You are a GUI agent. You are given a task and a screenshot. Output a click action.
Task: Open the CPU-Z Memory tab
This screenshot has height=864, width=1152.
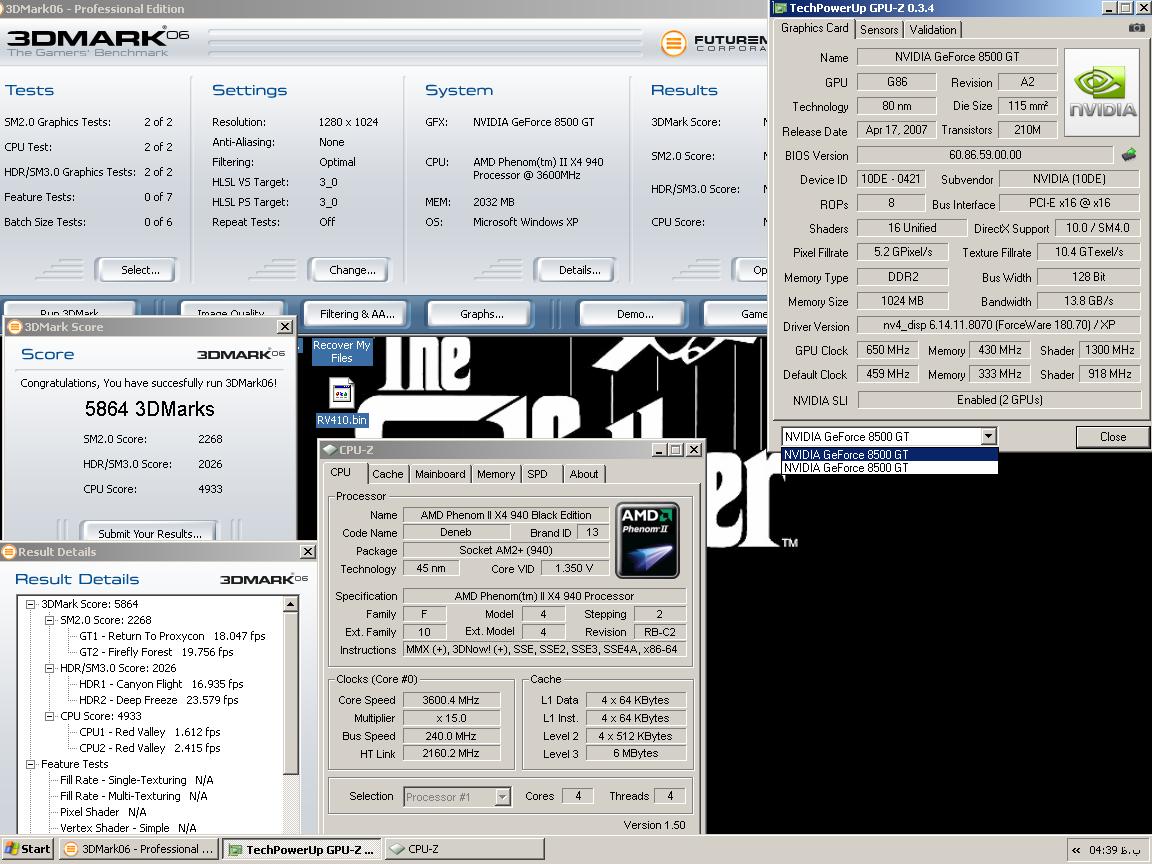click(x=496, y=474)
